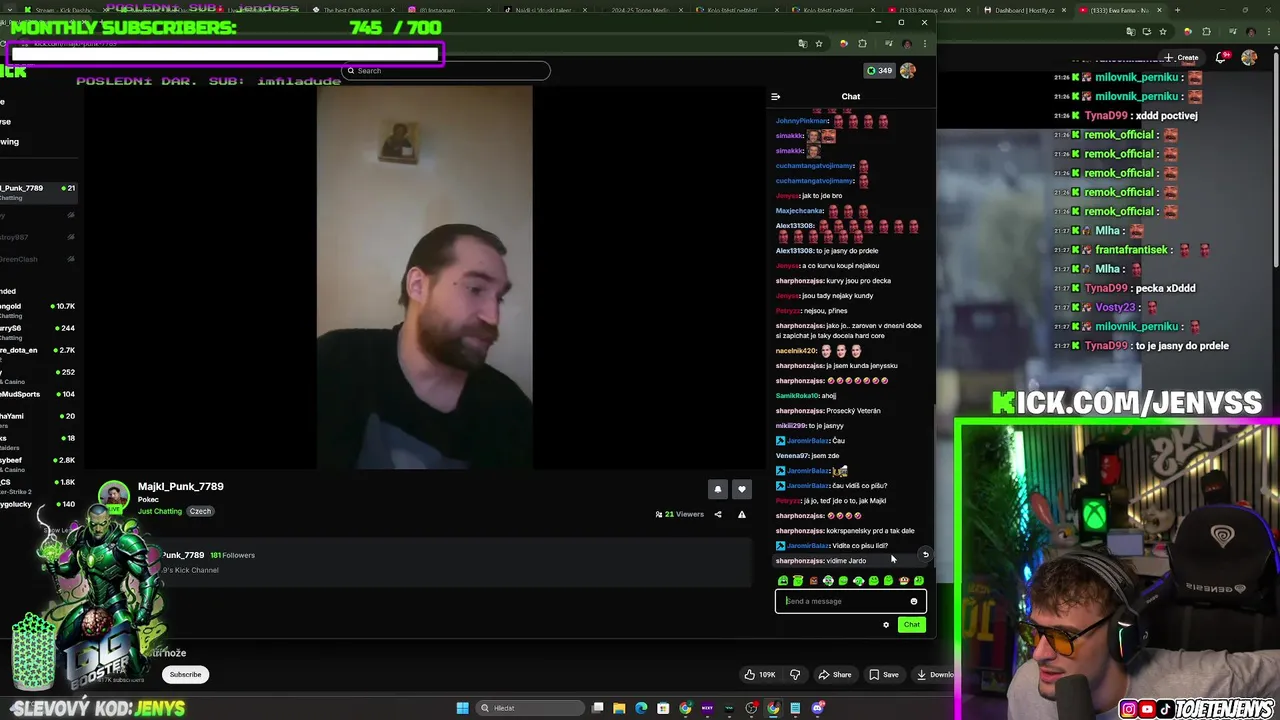Open the browser extensions puzzle icon
Viewport: 1280px width, 720px height.
click(862, 44)
